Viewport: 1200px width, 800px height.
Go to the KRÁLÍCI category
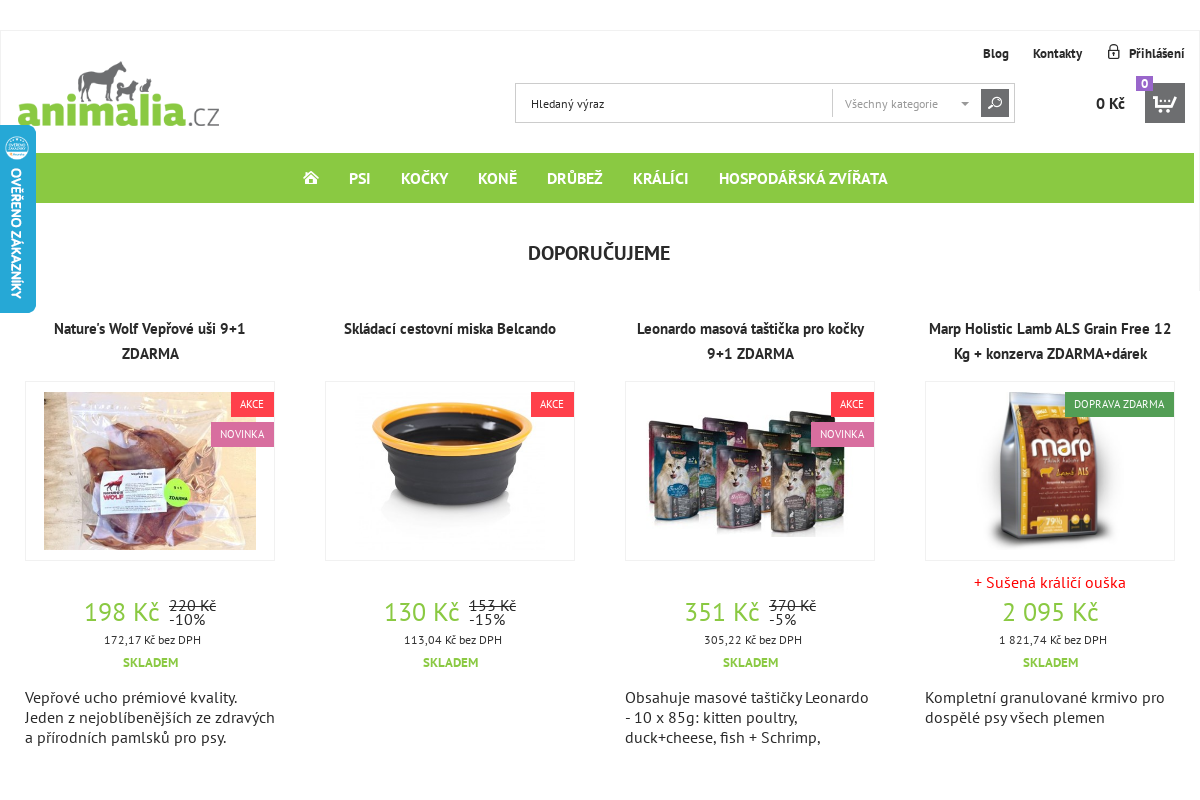[661, 178]
